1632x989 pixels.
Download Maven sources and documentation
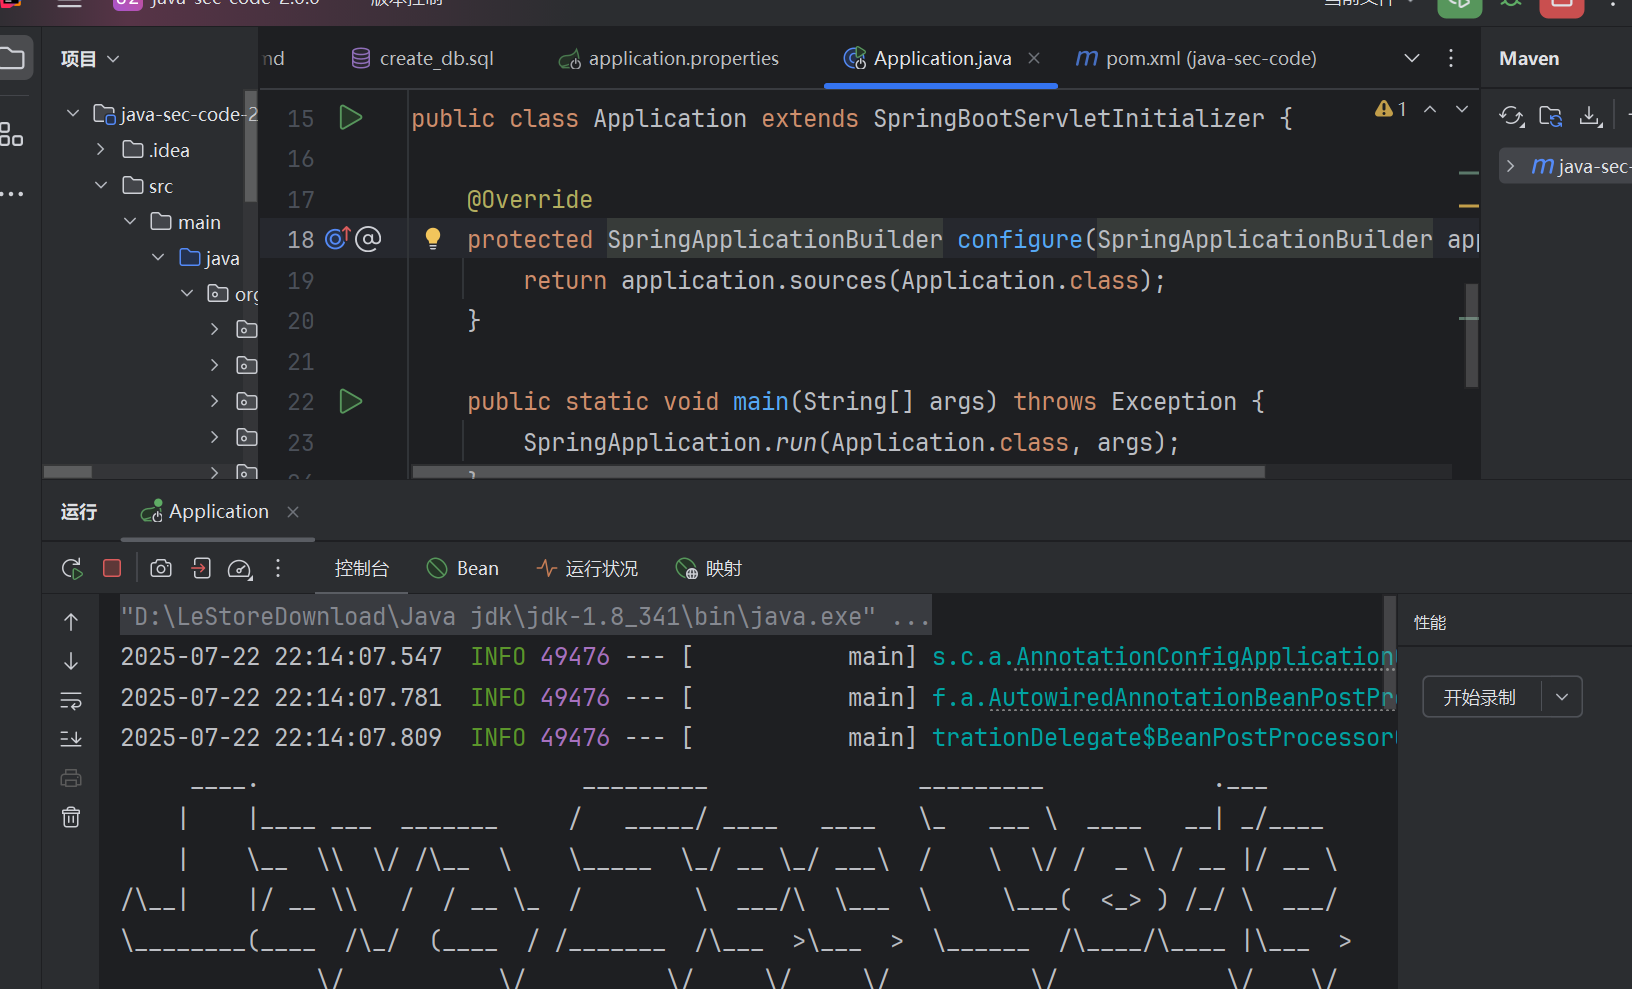(x=1590, y=117)
